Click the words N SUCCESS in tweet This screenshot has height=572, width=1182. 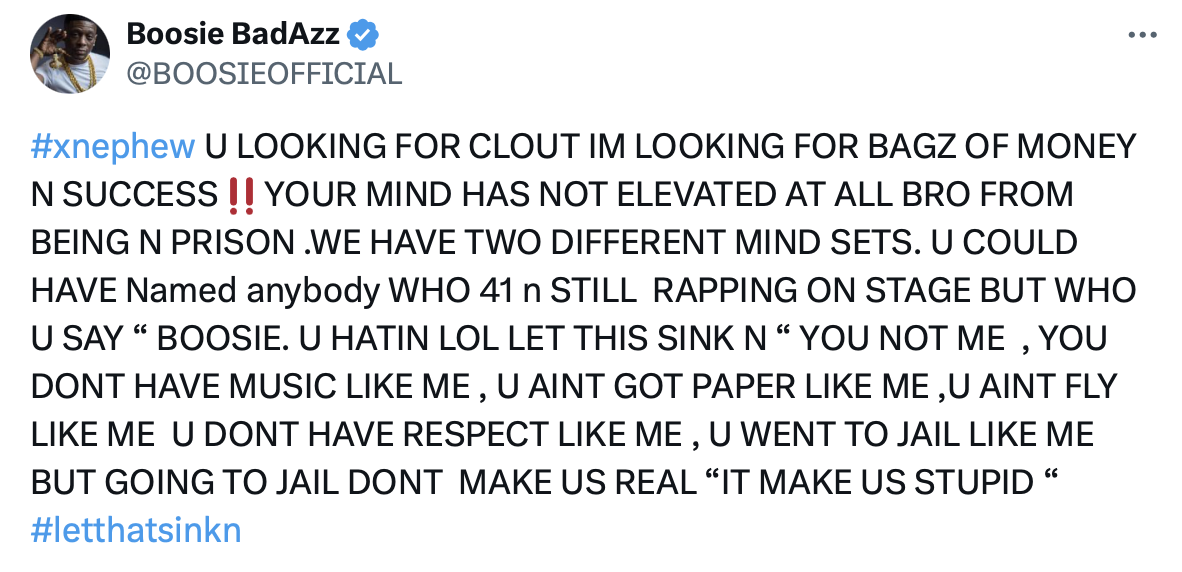(124, 195)
